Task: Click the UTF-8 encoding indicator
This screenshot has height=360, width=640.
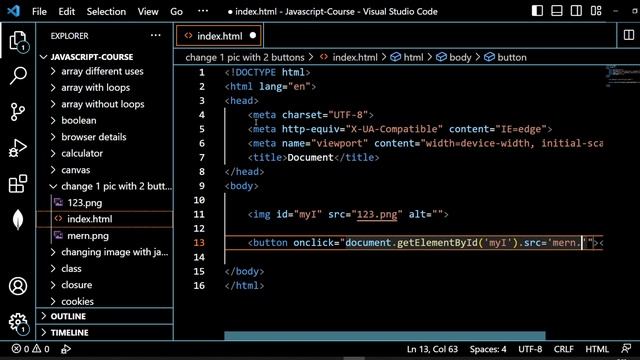Action: point(530,349)
